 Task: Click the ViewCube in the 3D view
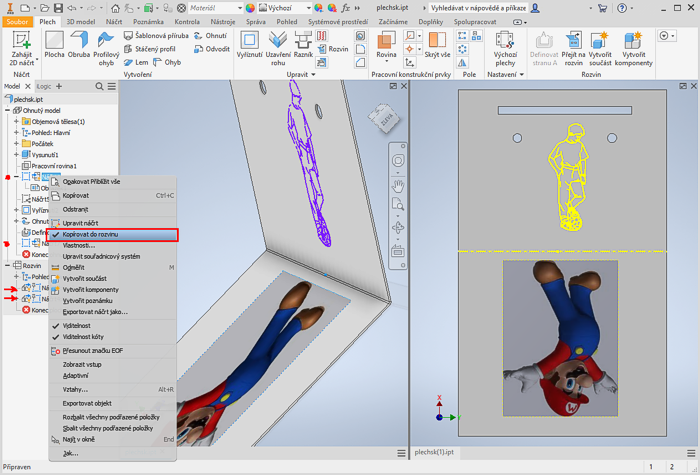pyautogui.click(x=384, y=118)
